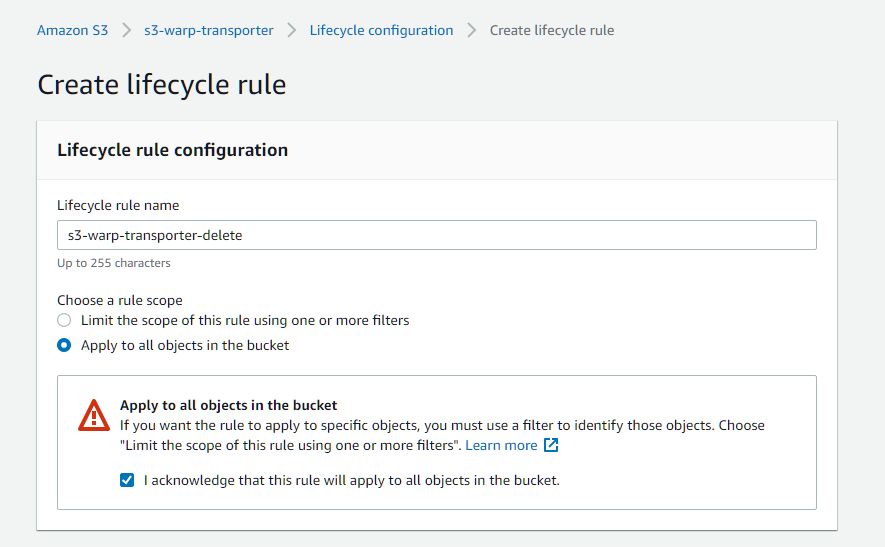
Task: Choose the Apply to all objects radio button
Action: 64,345
